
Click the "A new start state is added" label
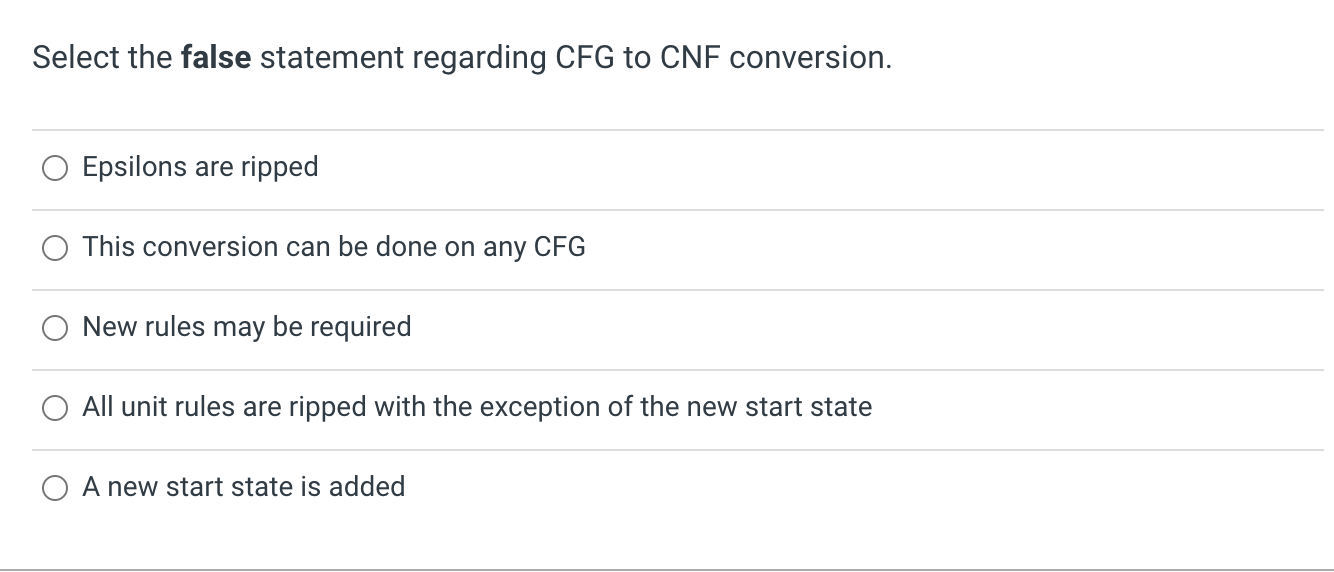[243, 486]
